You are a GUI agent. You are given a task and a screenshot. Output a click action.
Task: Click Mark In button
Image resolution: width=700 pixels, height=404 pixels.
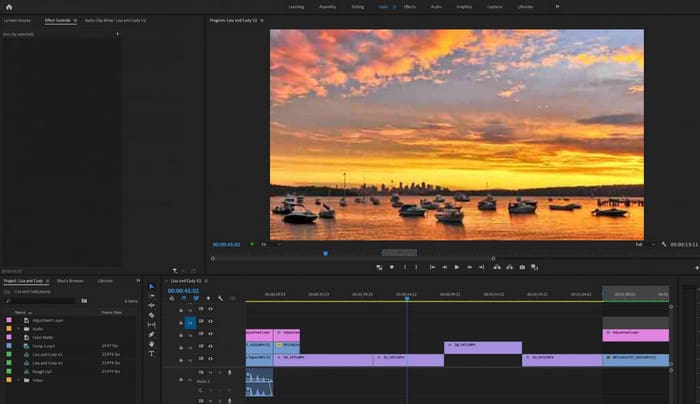point(405,267)
